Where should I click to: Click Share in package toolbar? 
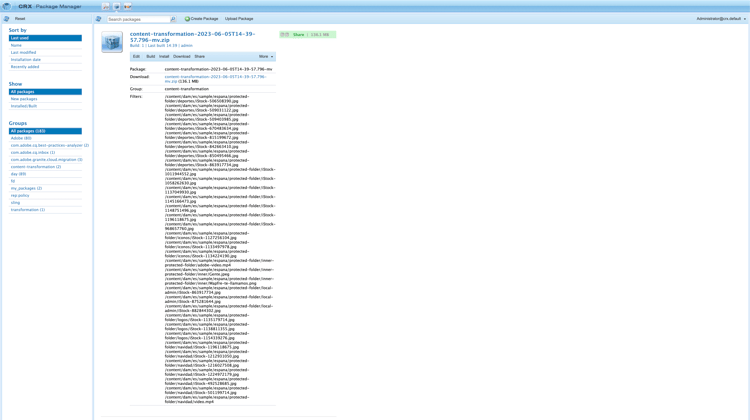point(199,56)
